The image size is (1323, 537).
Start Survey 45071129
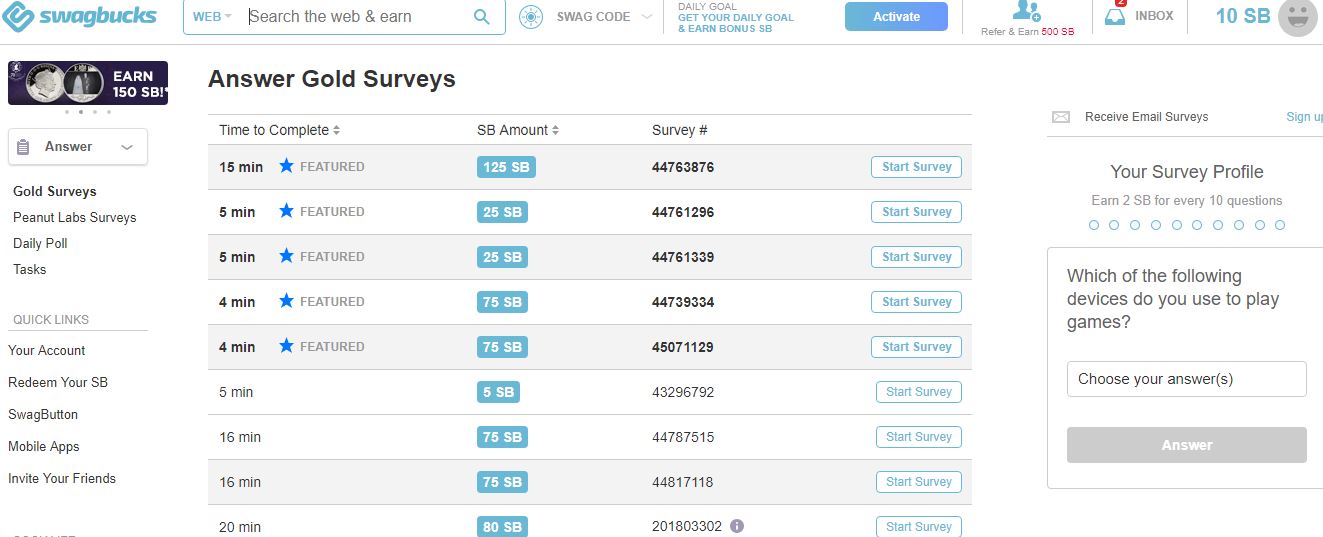point(916,347)
